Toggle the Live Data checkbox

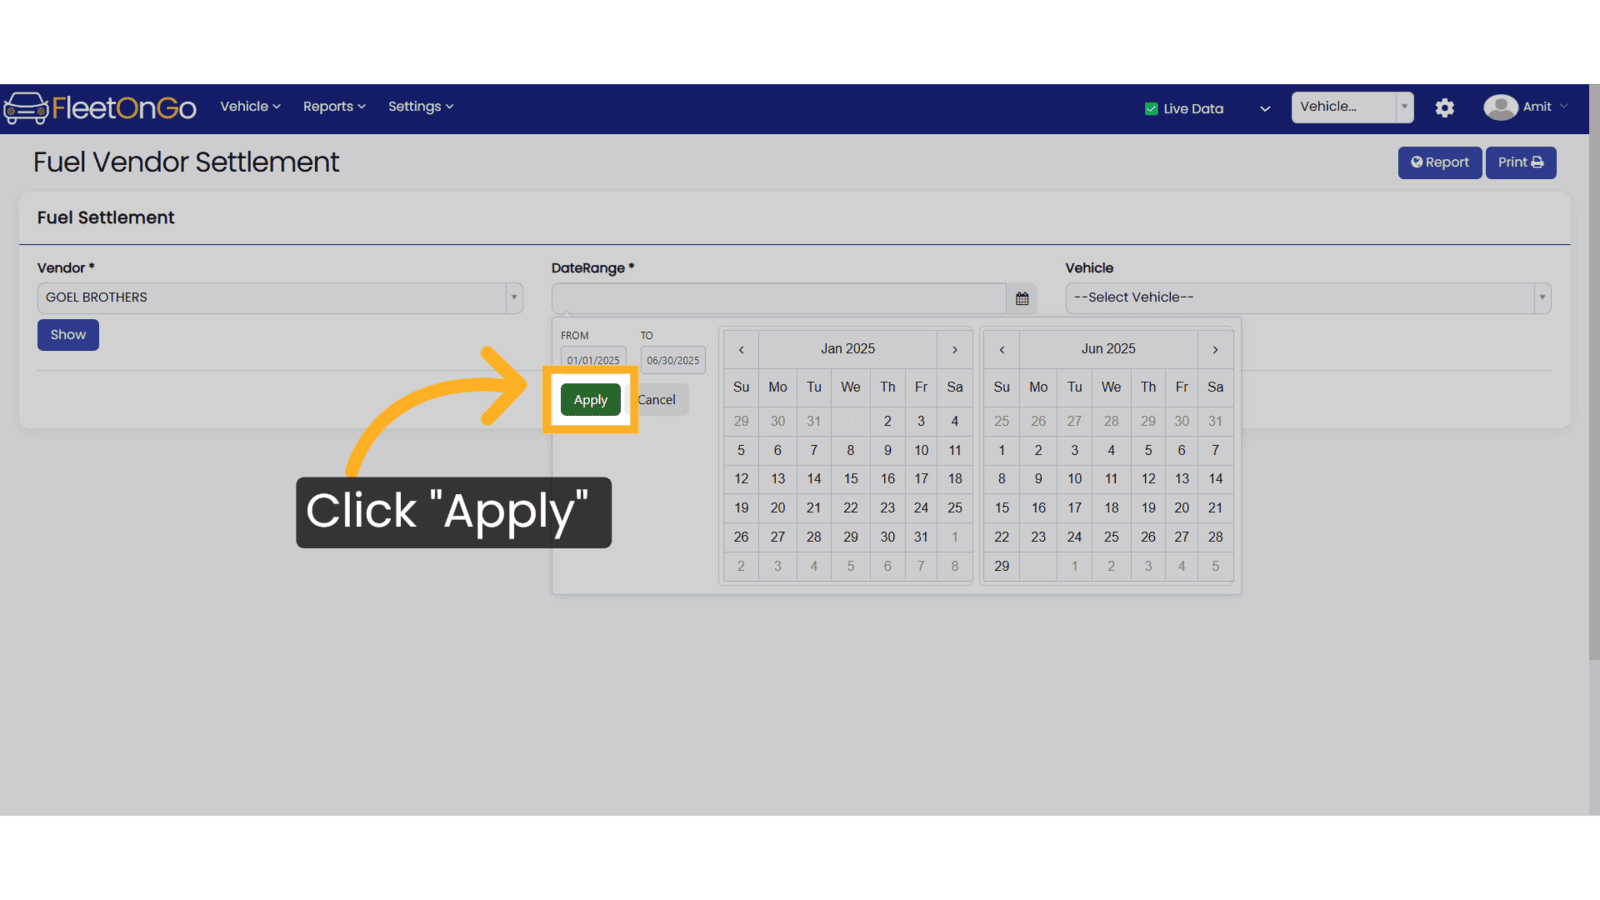point(1151,108)
